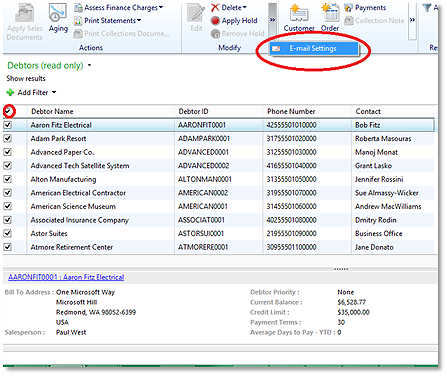
Task: Uncheck American Electrical Contractor row
Action: pos(8,193)
